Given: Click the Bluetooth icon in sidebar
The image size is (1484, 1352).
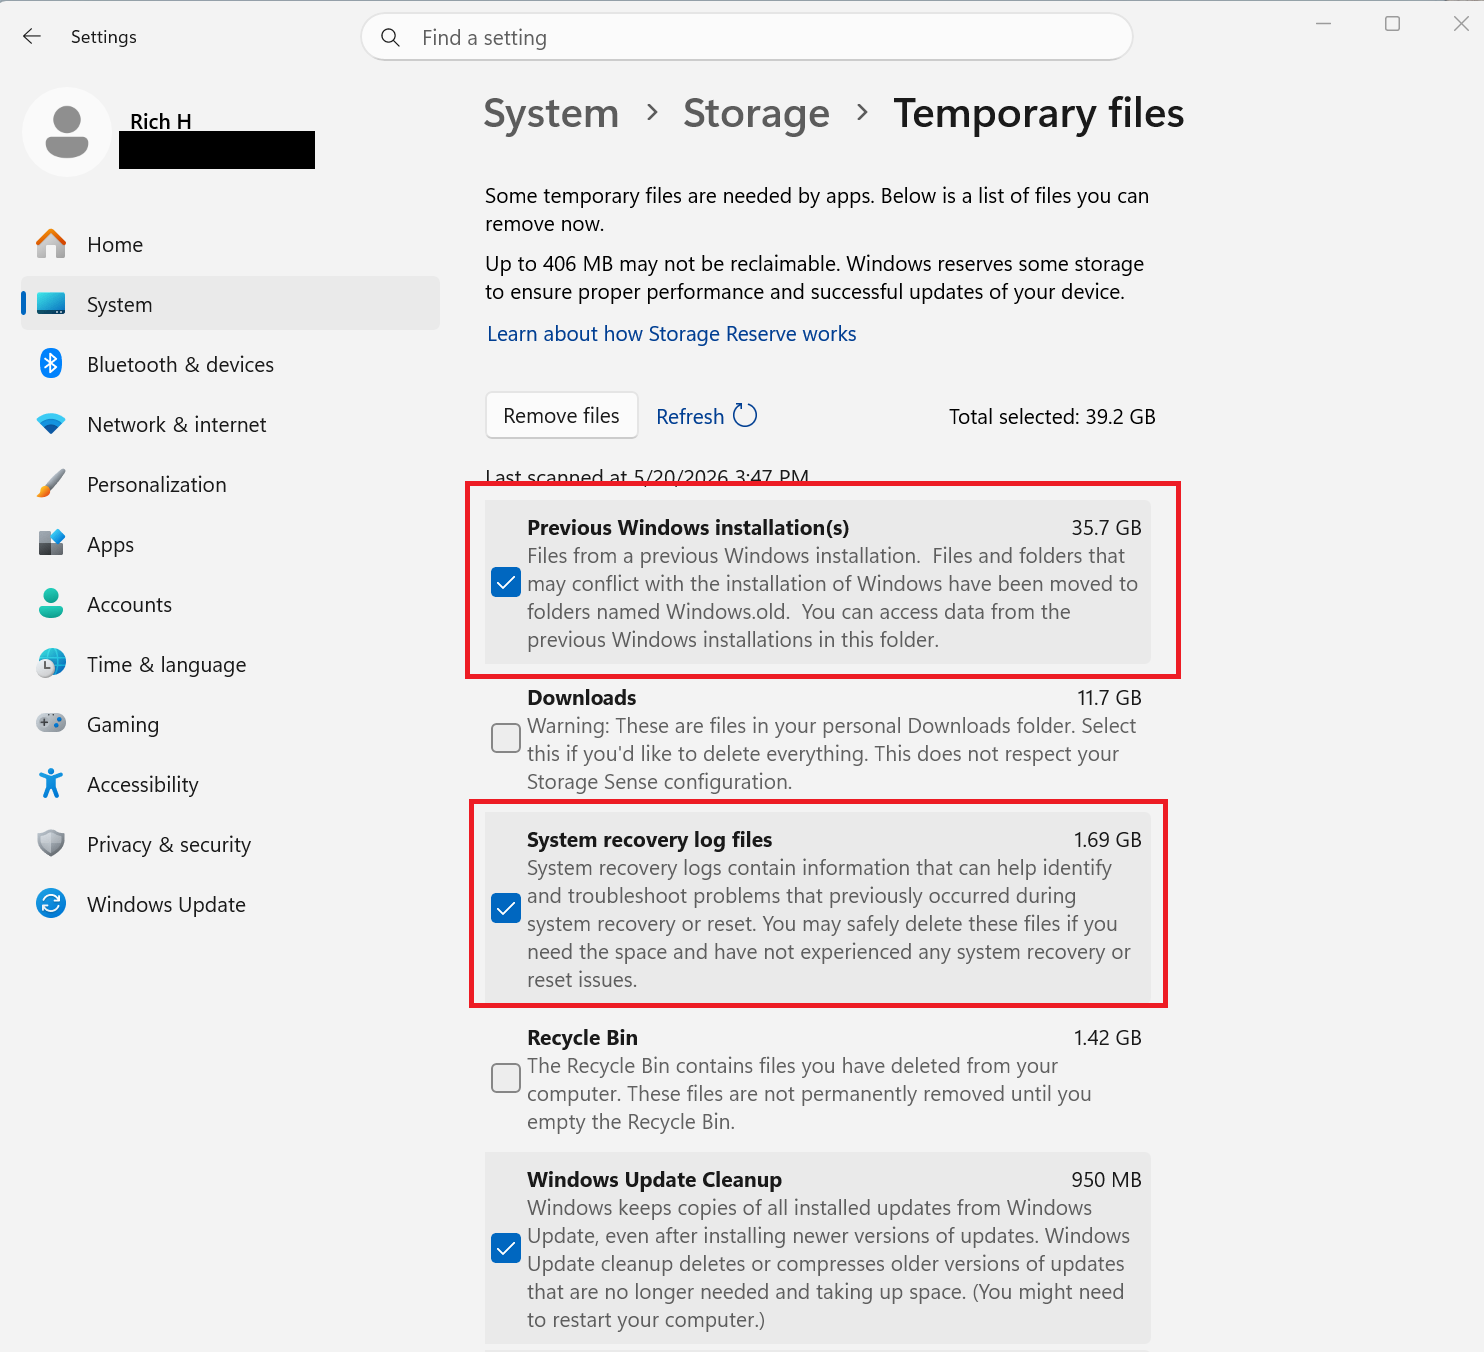Looking at the screenshot, I should 51,364.
